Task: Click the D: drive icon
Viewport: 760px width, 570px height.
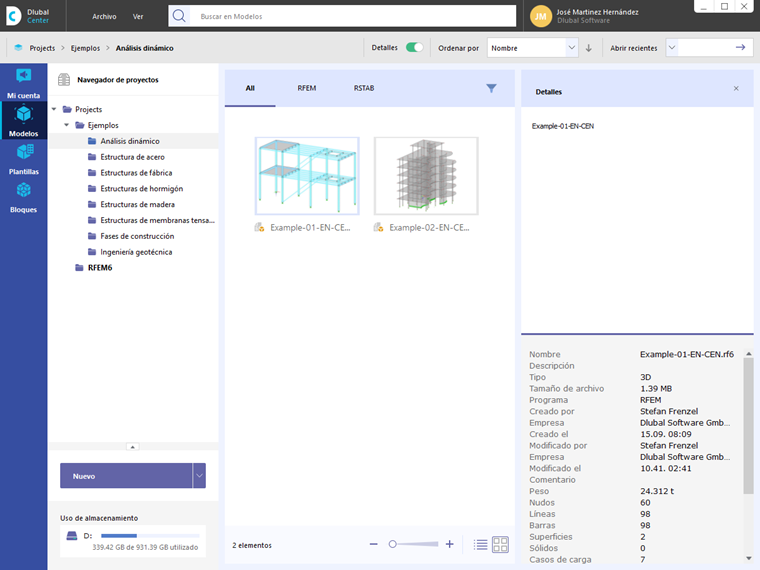Action: point(72,536)
